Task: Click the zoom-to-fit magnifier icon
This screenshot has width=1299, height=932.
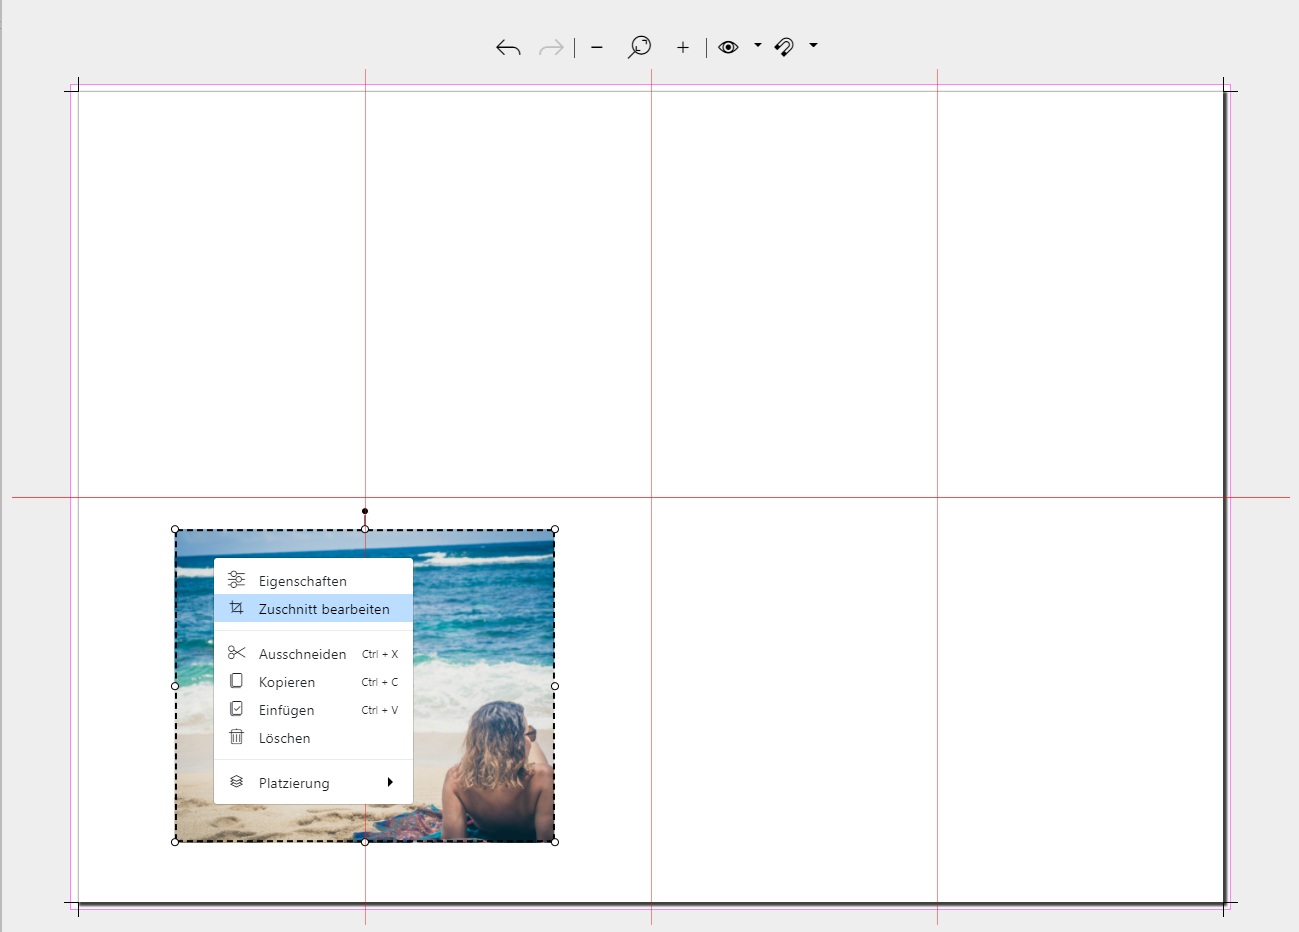Action: point(639,47)
